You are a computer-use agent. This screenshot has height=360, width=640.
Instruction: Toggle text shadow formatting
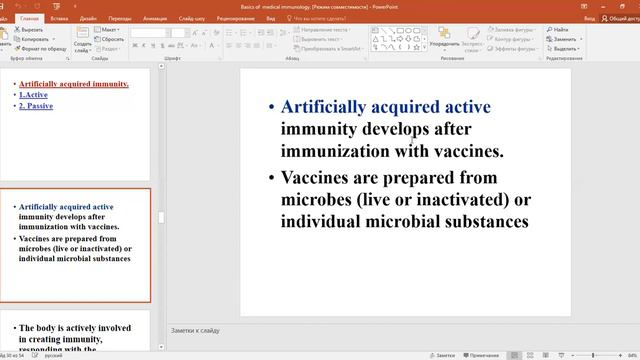click(x=162, y=46)
